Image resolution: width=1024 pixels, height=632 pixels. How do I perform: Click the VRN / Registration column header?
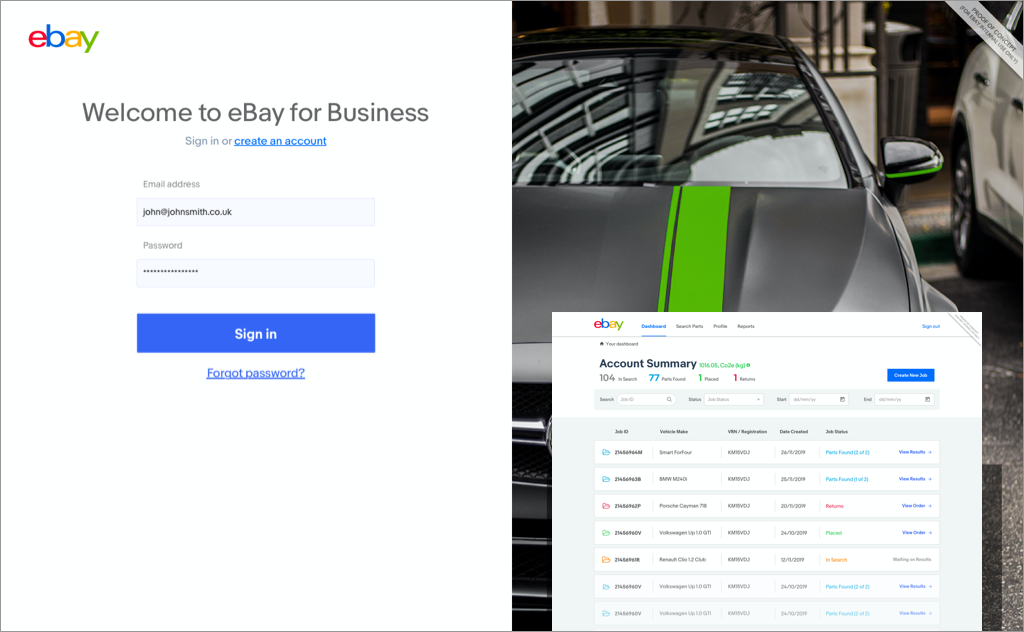[x=747, y=432]
